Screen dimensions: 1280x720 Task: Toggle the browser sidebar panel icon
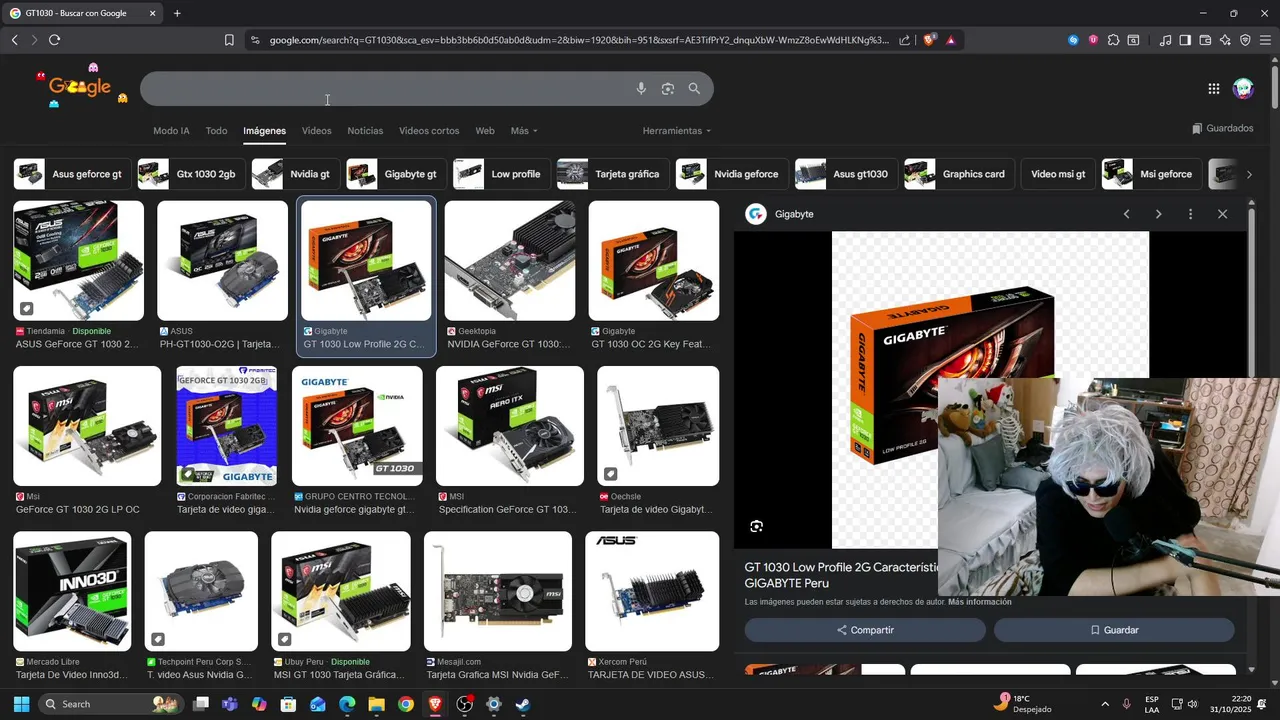coord(1185,40)
